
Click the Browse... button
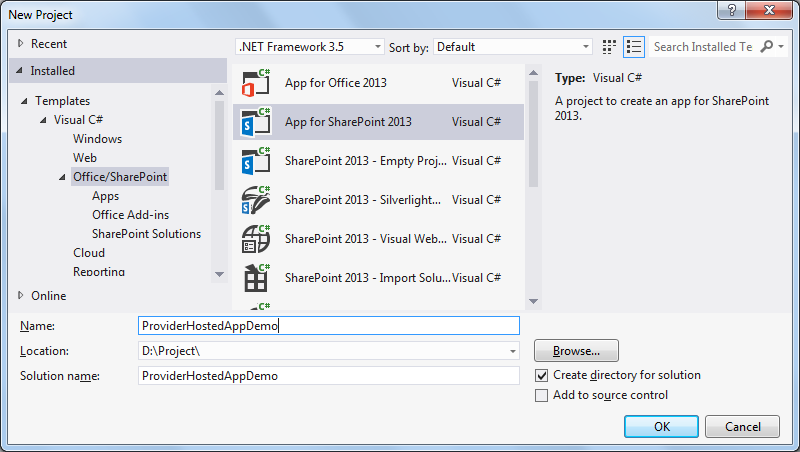tap(577, 351)
